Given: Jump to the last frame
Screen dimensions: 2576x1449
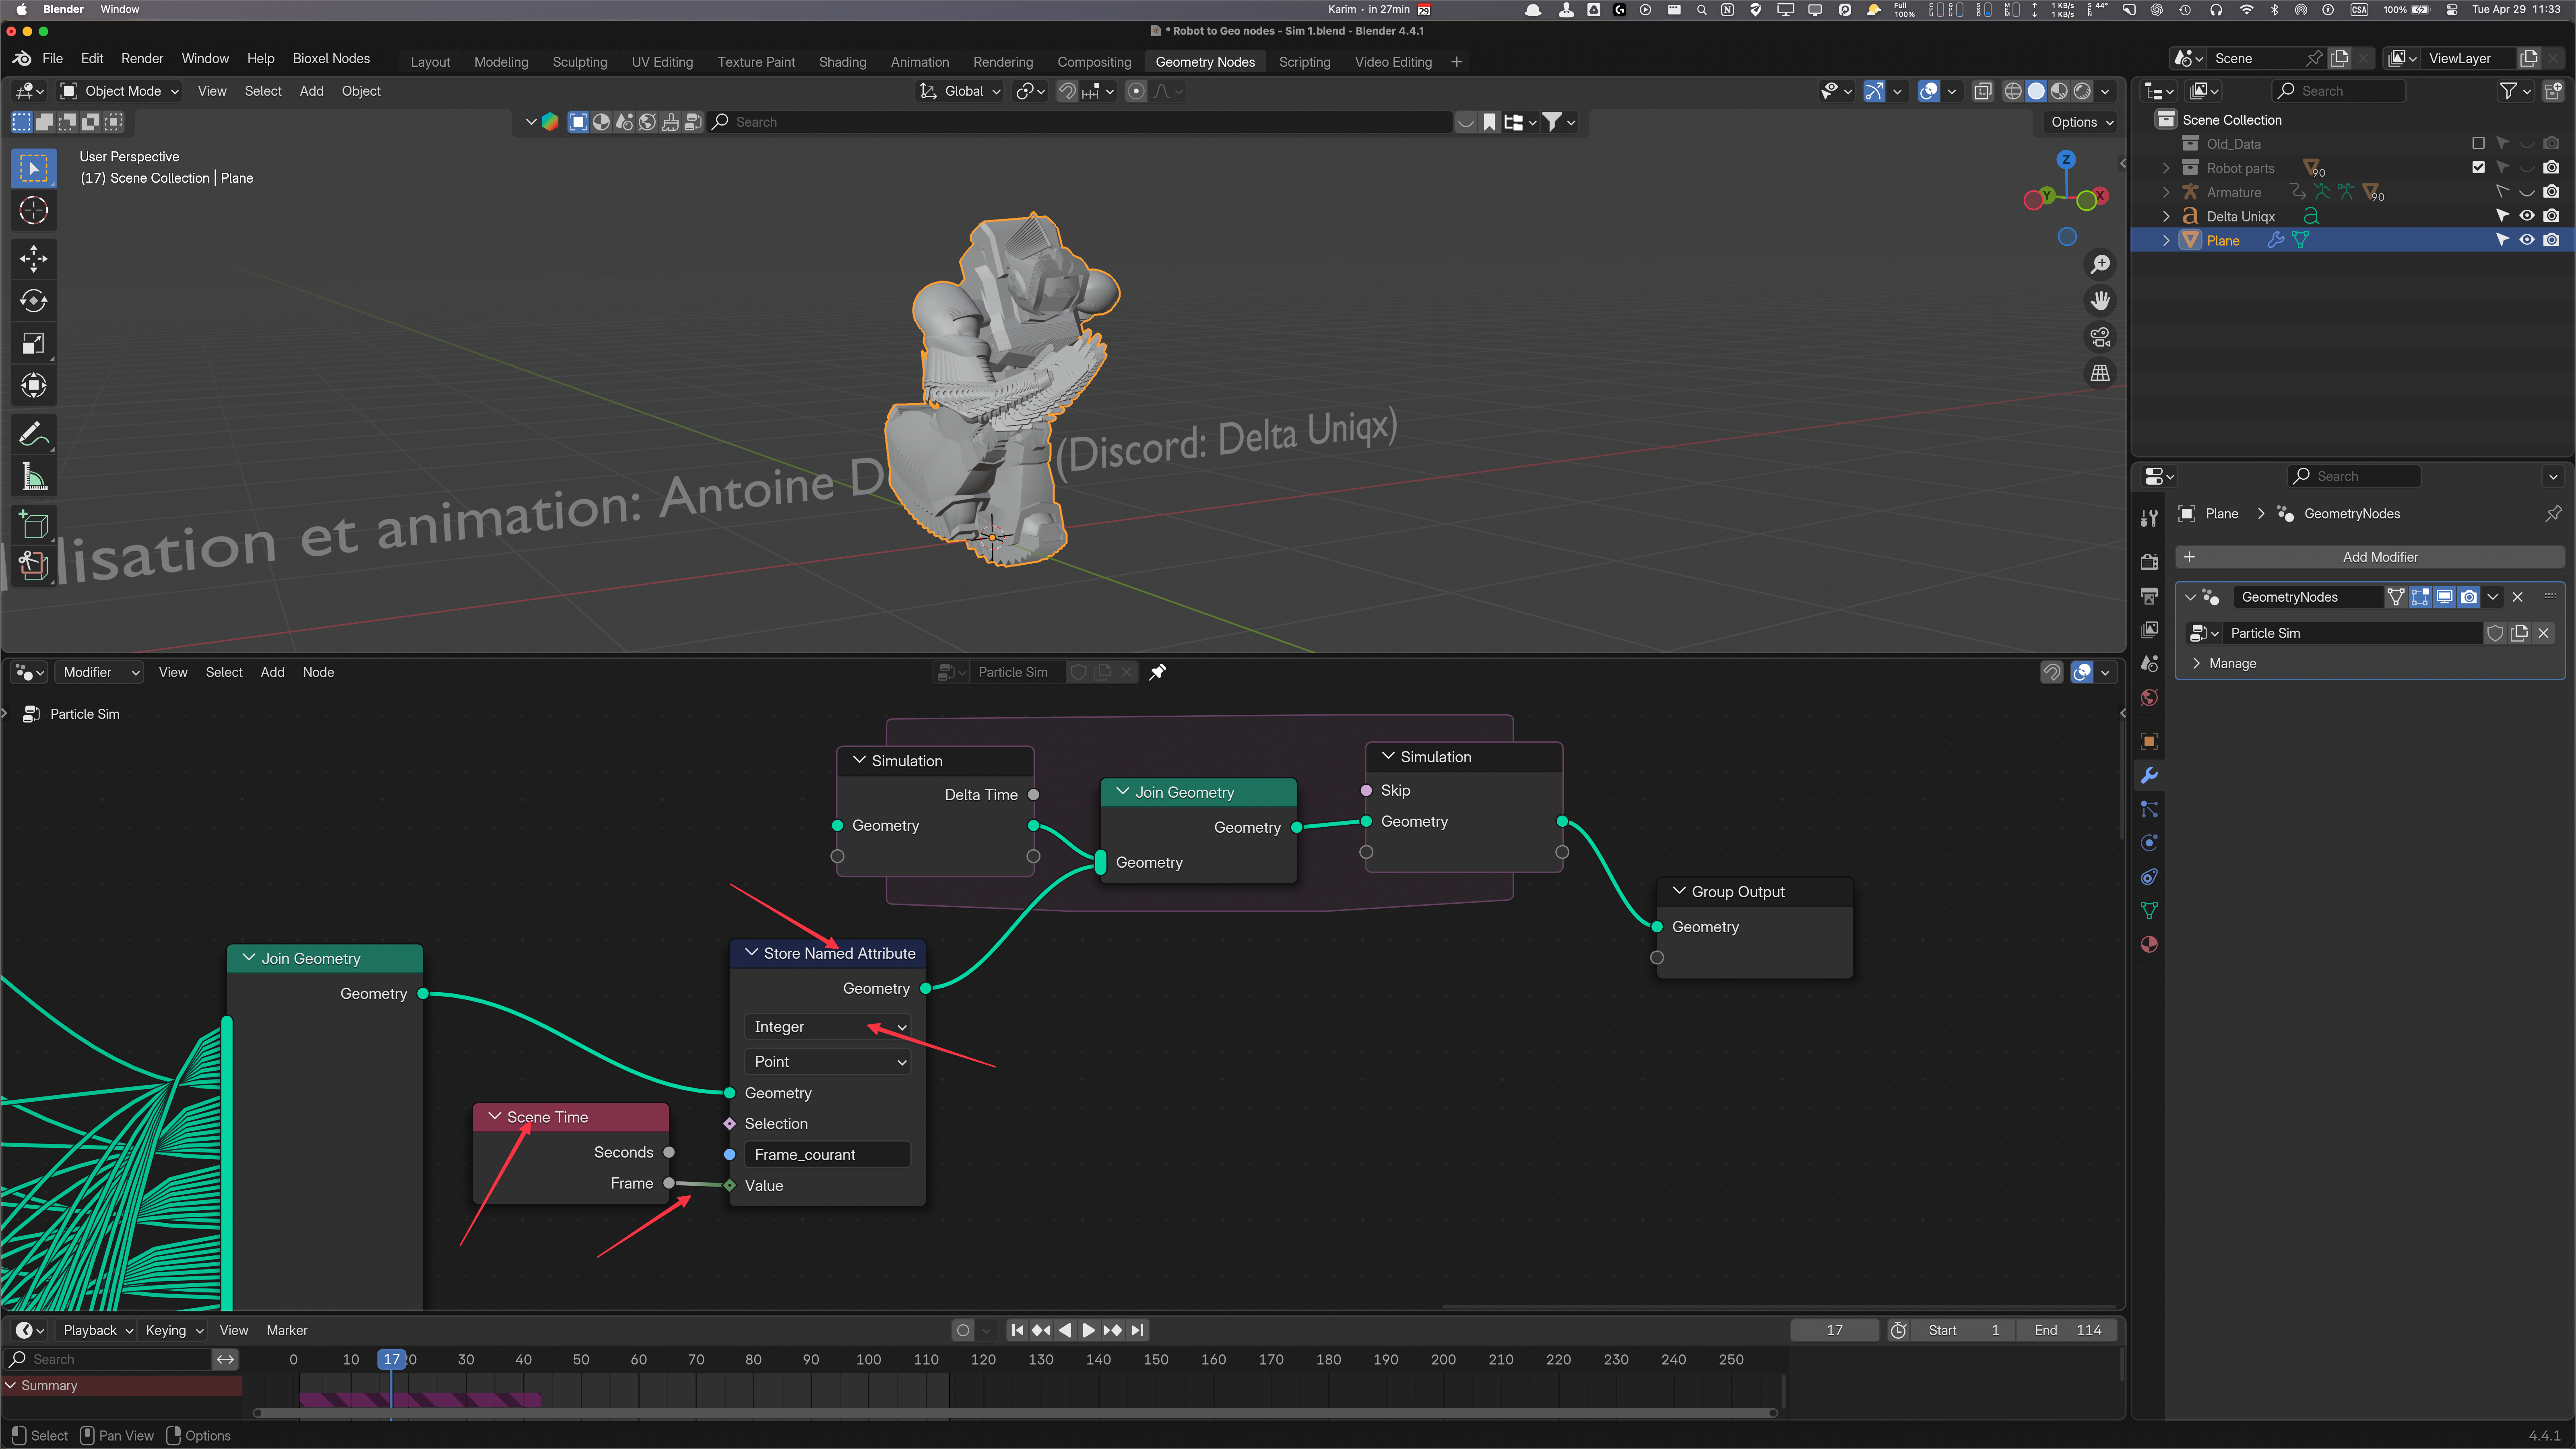Looking at the screenshot, I should click(x=1137, y=1330).
